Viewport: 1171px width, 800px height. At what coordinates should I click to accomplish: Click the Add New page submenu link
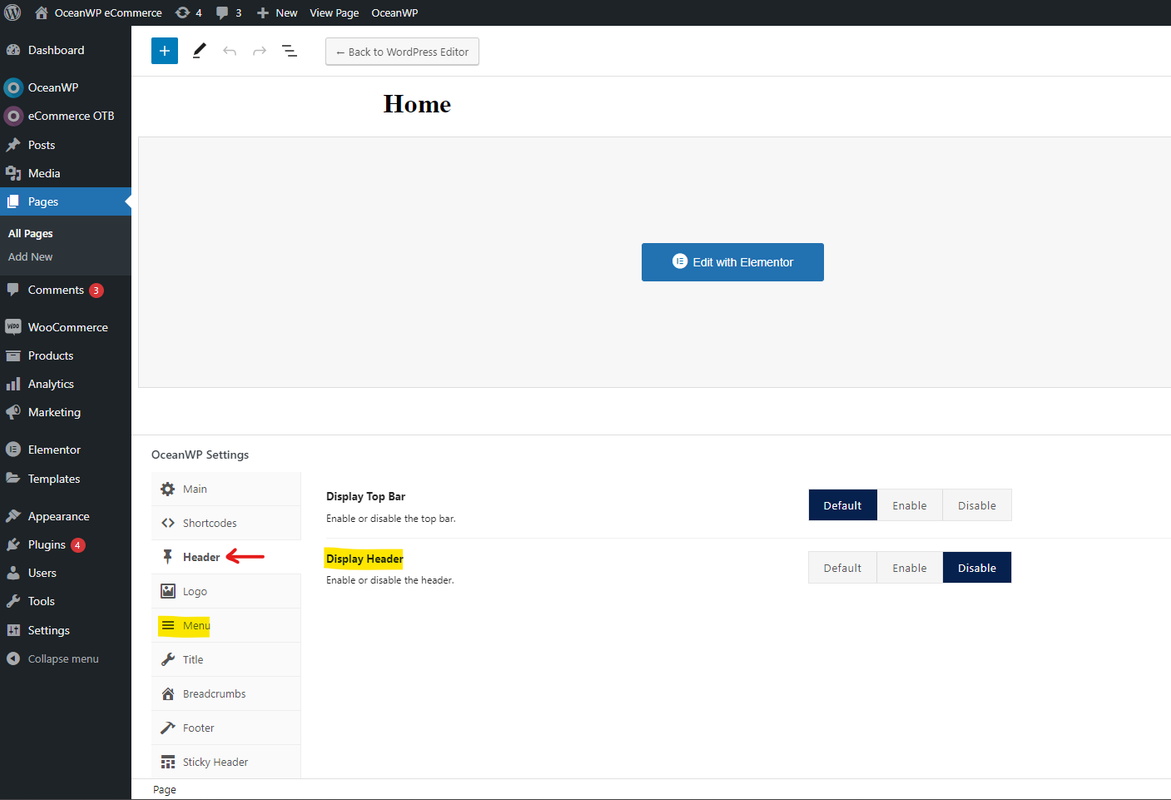click(x=31, y=256)
